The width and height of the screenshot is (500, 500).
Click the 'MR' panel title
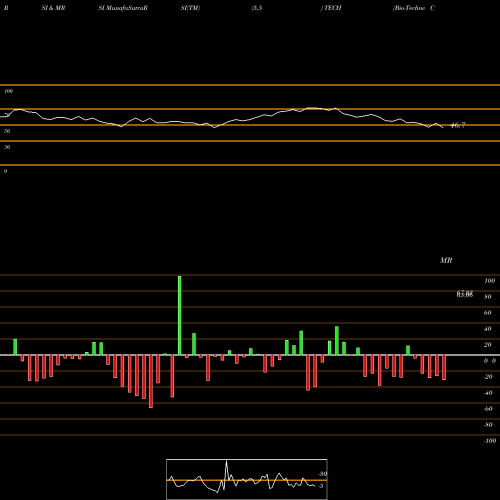[x=446, y=260]
